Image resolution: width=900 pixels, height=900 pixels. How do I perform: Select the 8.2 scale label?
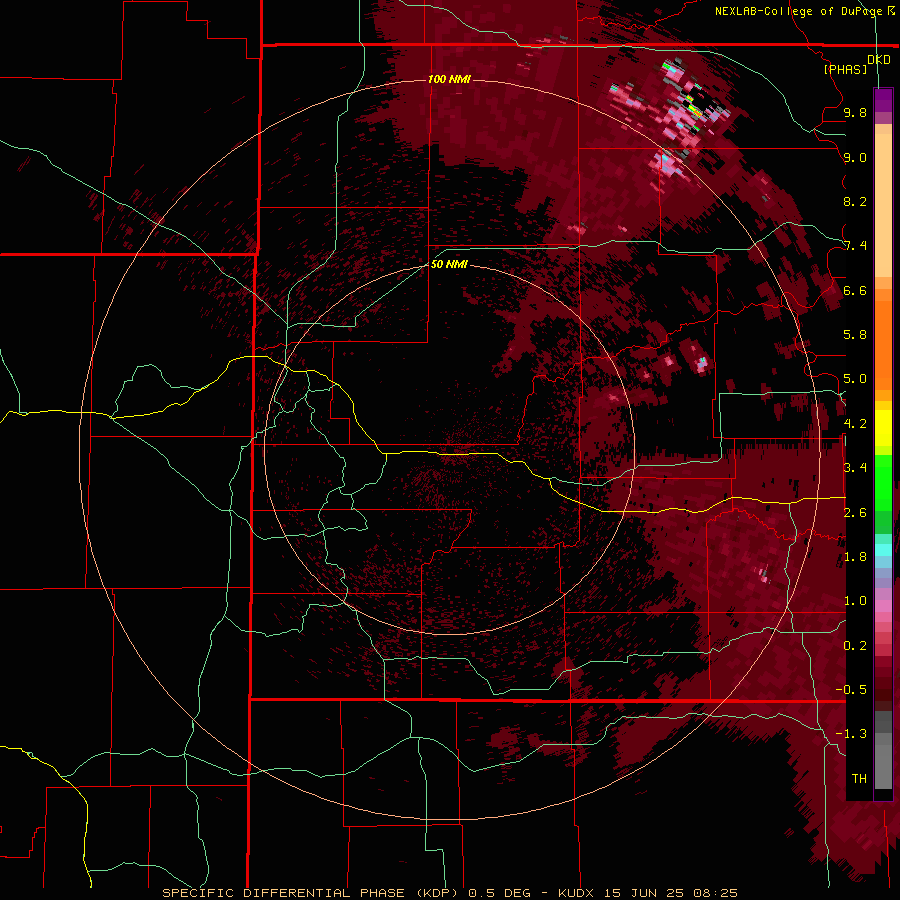click(x=855, y=201)
